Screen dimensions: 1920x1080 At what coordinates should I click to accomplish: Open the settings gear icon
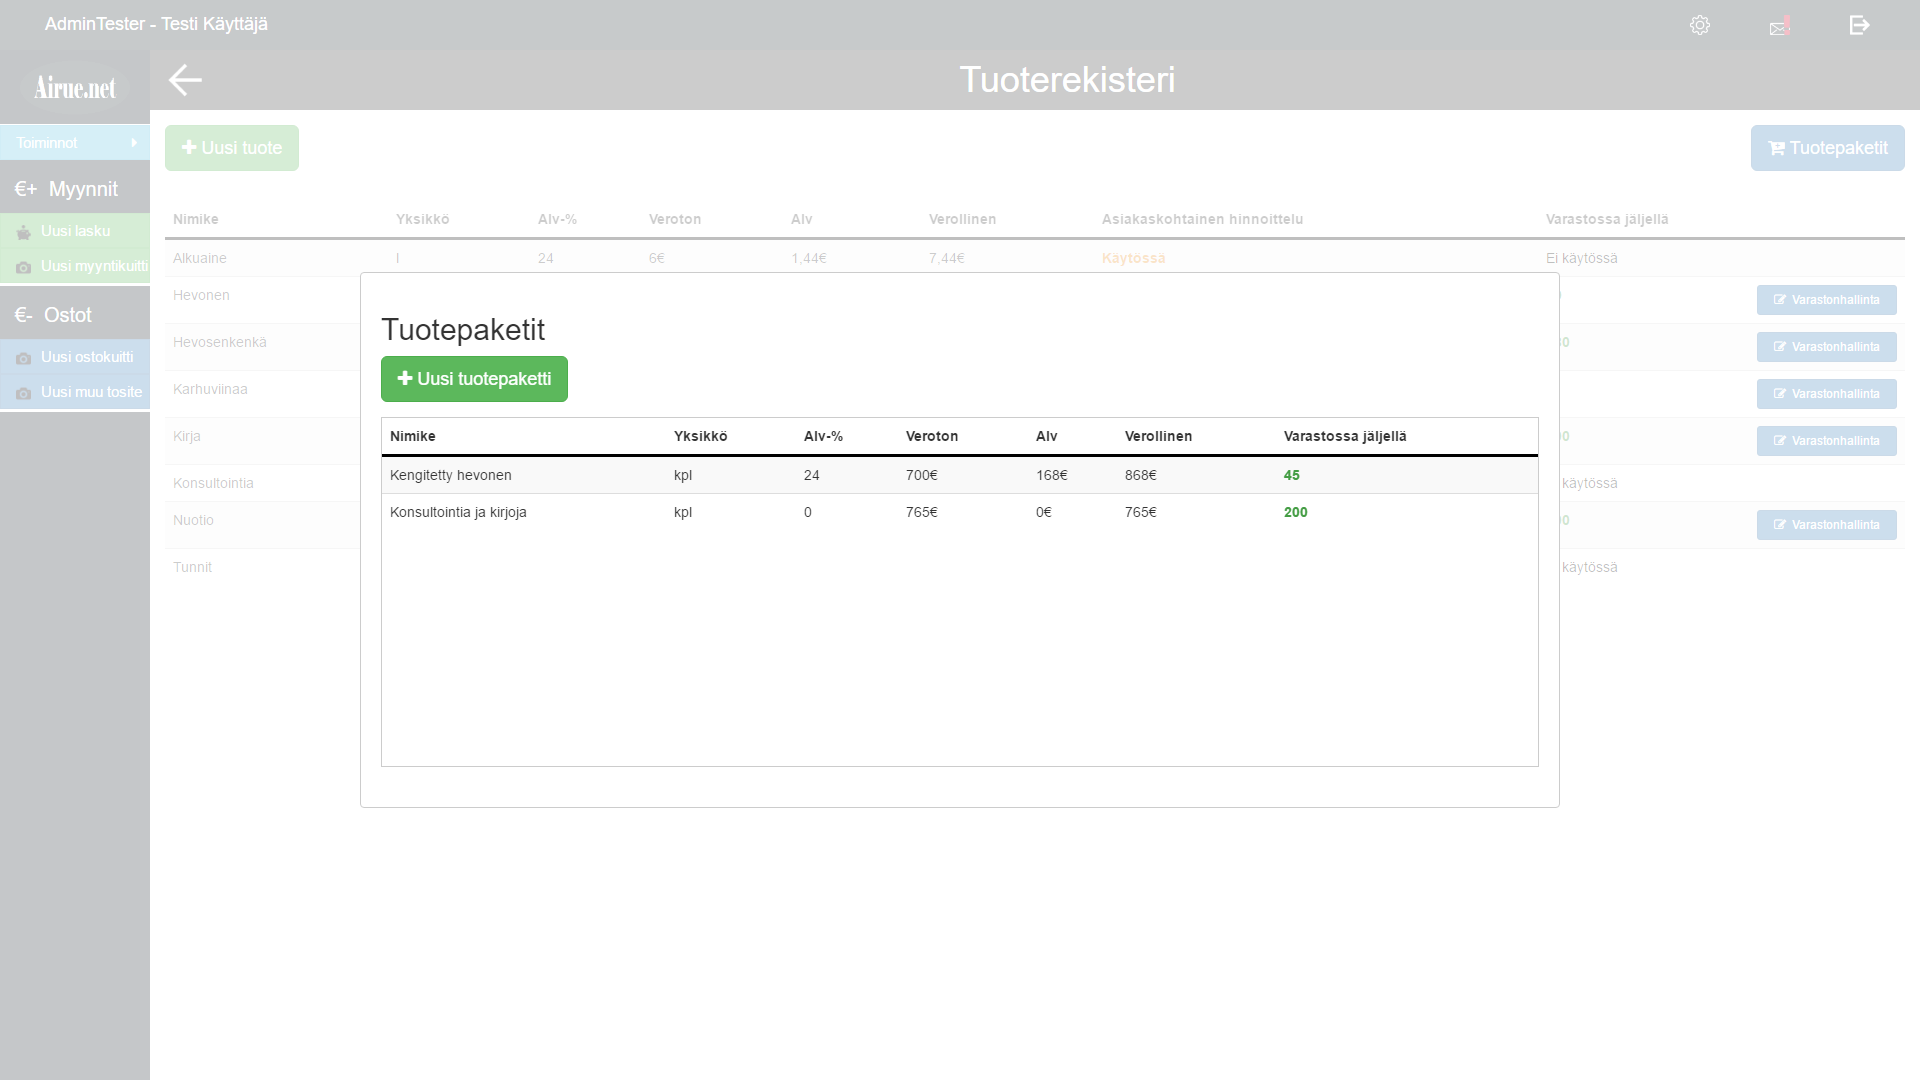[1700, 25]
